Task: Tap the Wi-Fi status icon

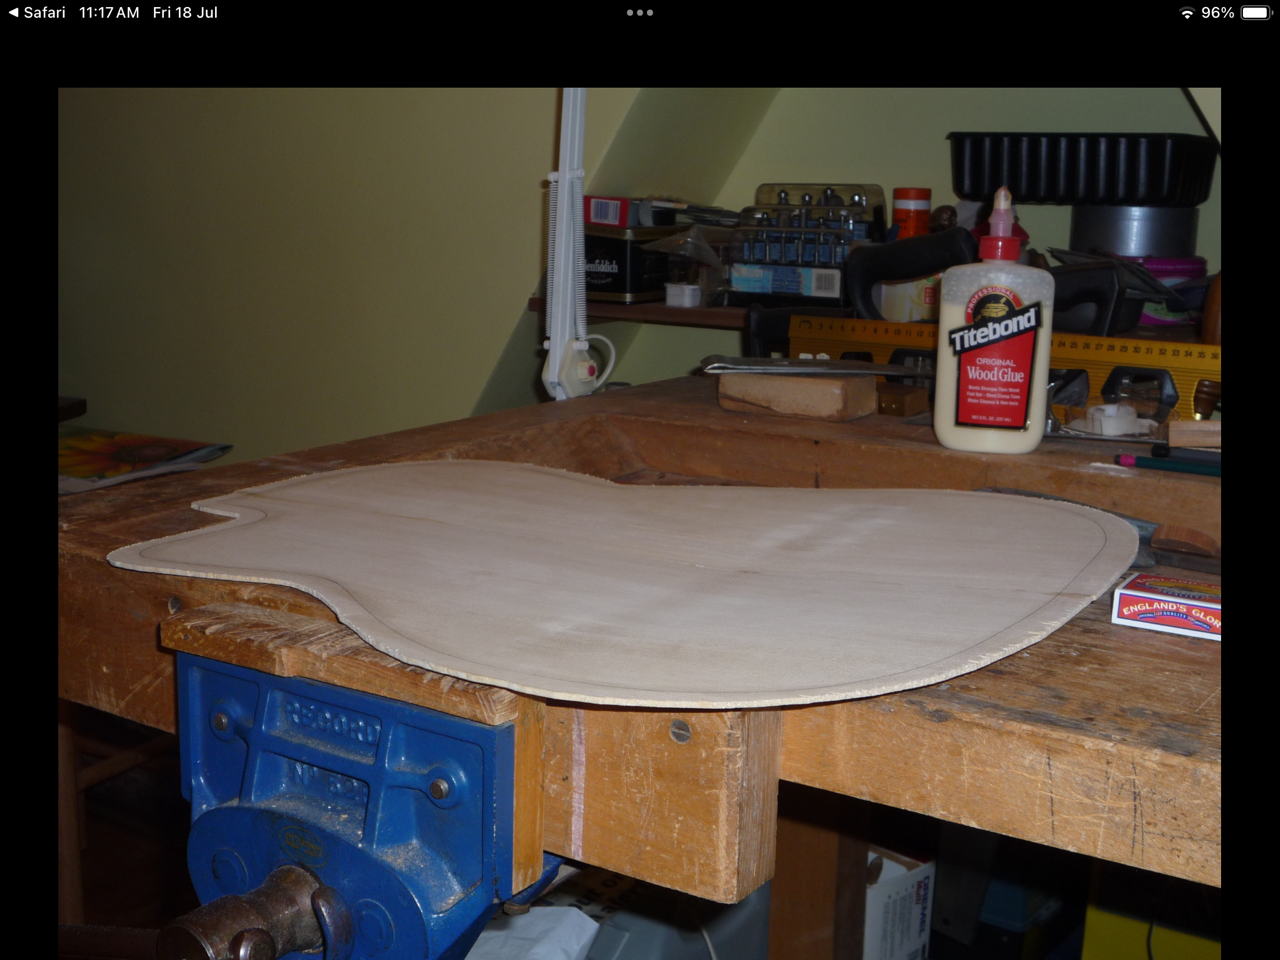Action: coord(1187,13)
